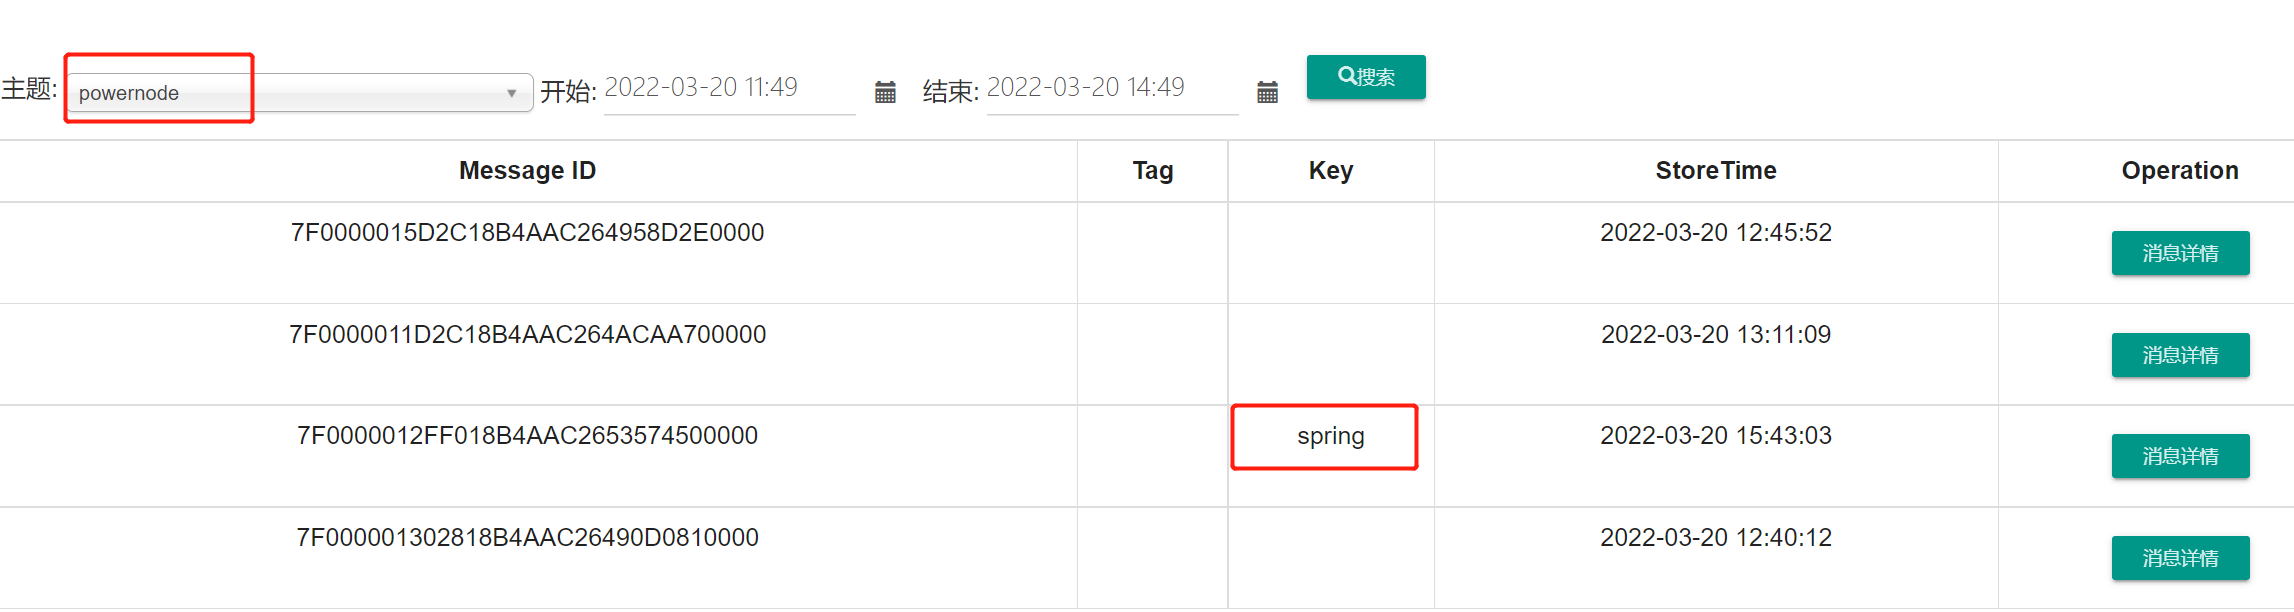Viewport: 2294px width, 612px height.
Task: Click the Tag column header
Action: (x=1152, y=171)
